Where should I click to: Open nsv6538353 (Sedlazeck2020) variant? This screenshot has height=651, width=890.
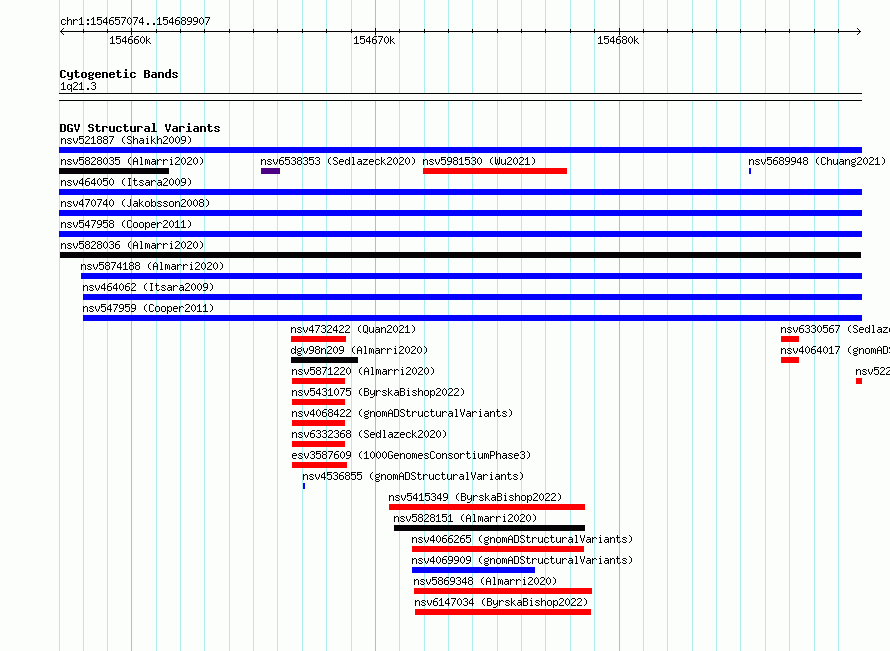tap(338, 161)
